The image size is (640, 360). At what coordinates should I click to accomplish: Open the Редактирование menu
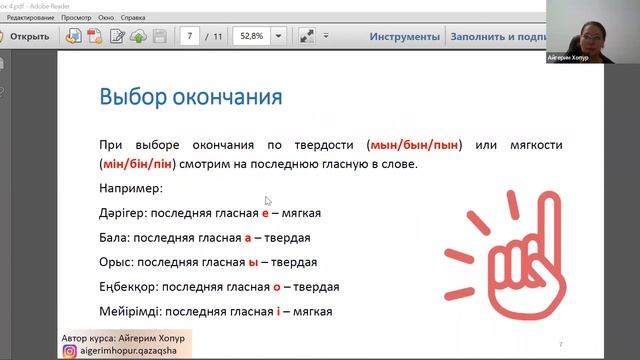[x=31, y=18]
